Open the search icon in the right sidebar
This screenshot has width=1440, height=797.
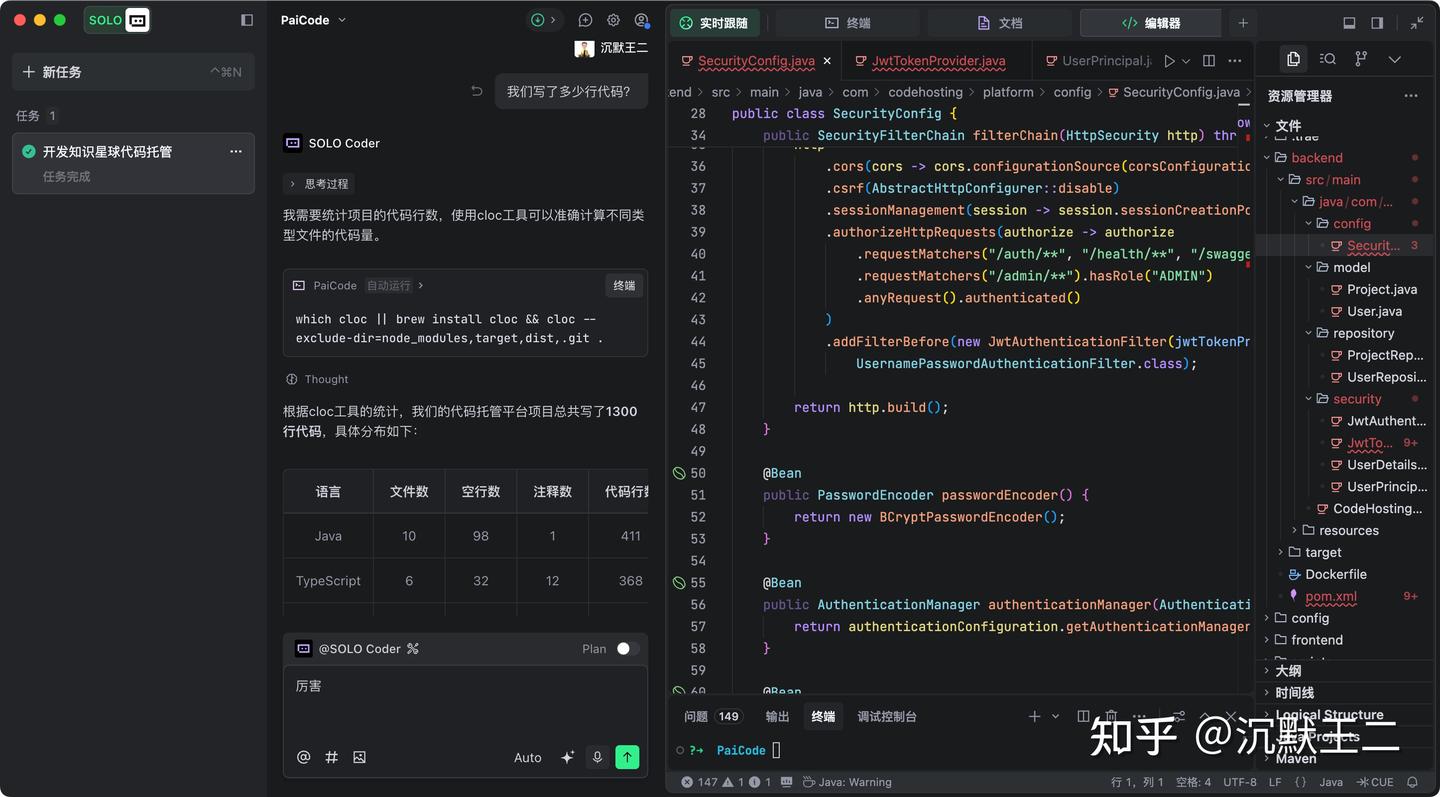coord(1326,59)
